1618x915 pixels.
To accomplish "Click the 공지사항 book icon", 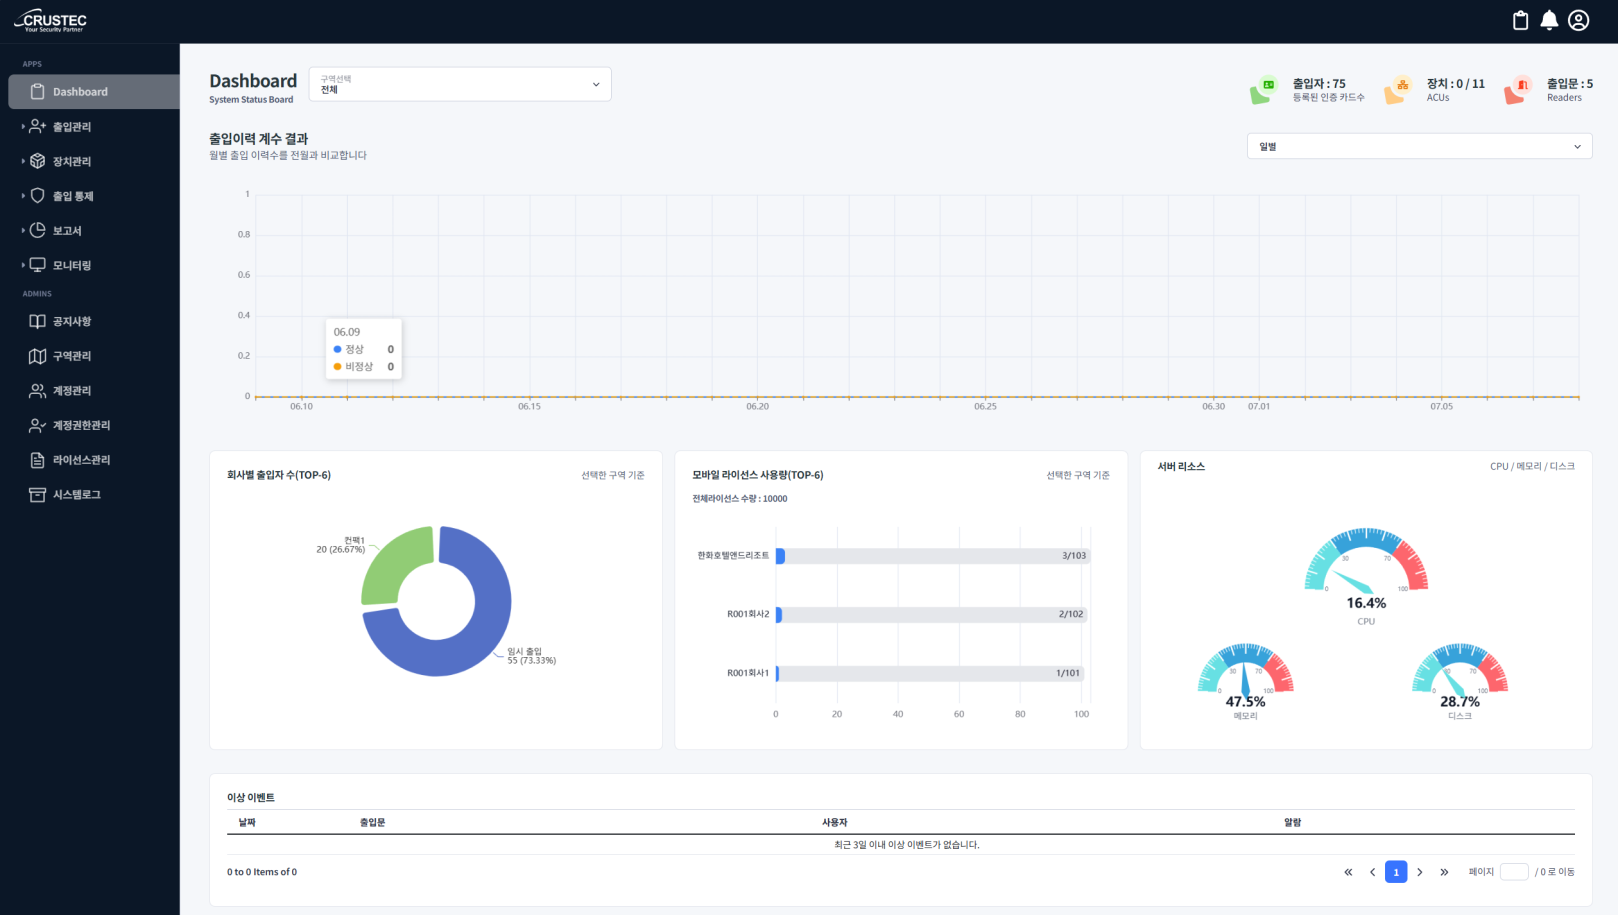I will click(37, 321).
